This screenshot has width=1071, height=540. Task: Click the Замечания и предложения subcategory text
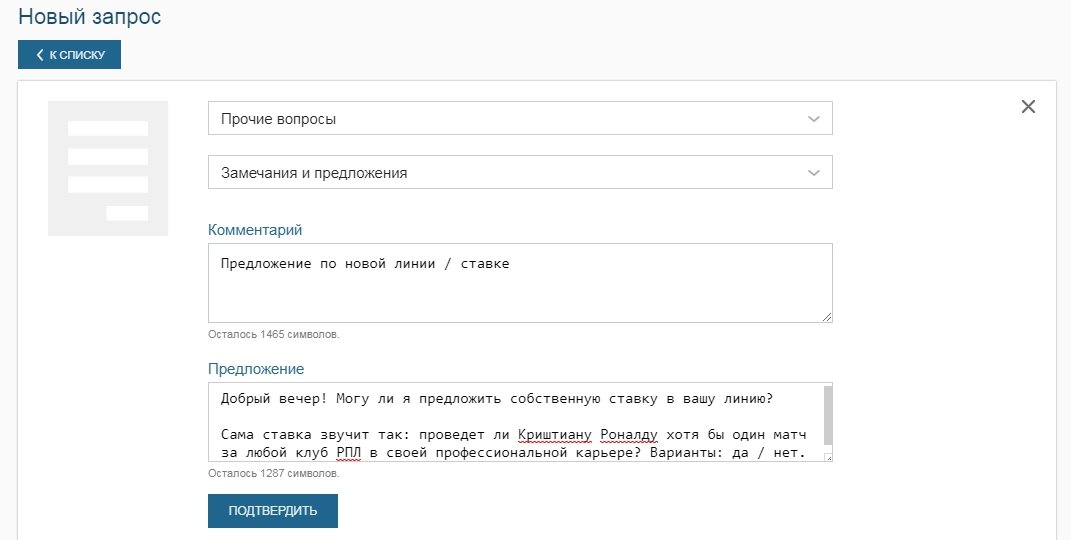click(x=314, y=173)
